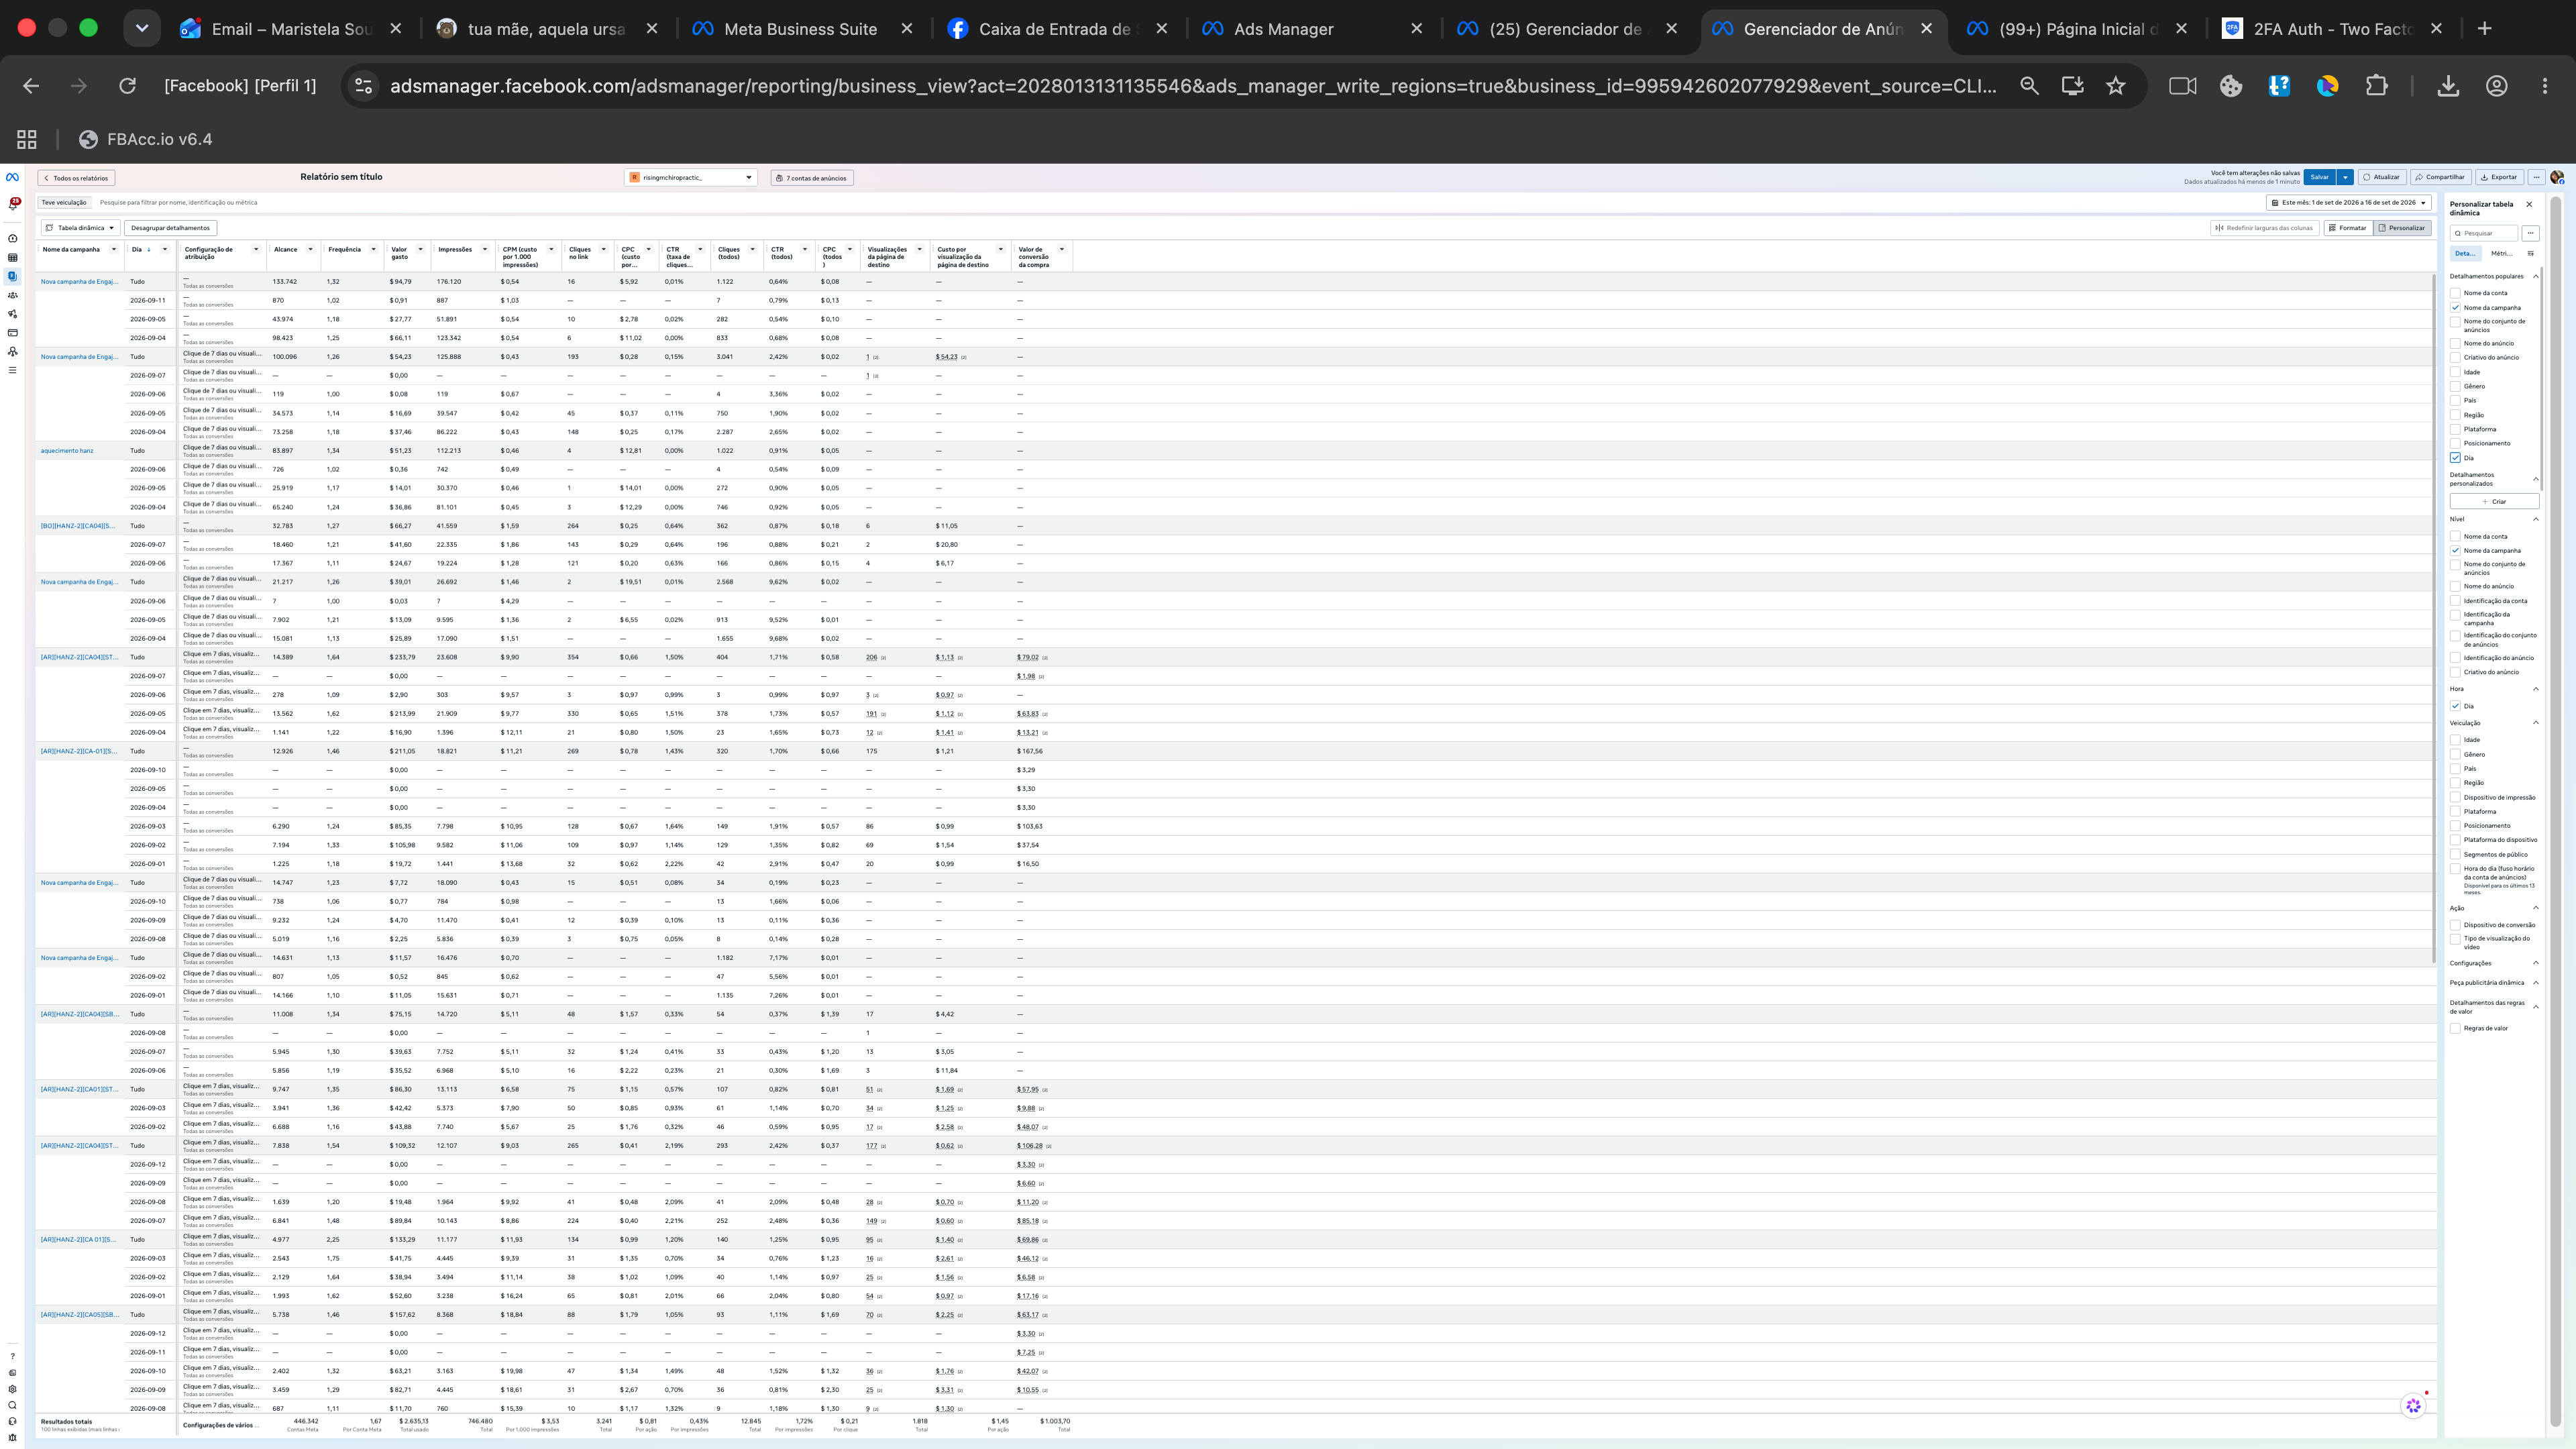Open the all-tools hamburger menu in sidebar
The width and height of the screenshot is (2576, 1449).
pyautogui.click(x=12, y=370)
